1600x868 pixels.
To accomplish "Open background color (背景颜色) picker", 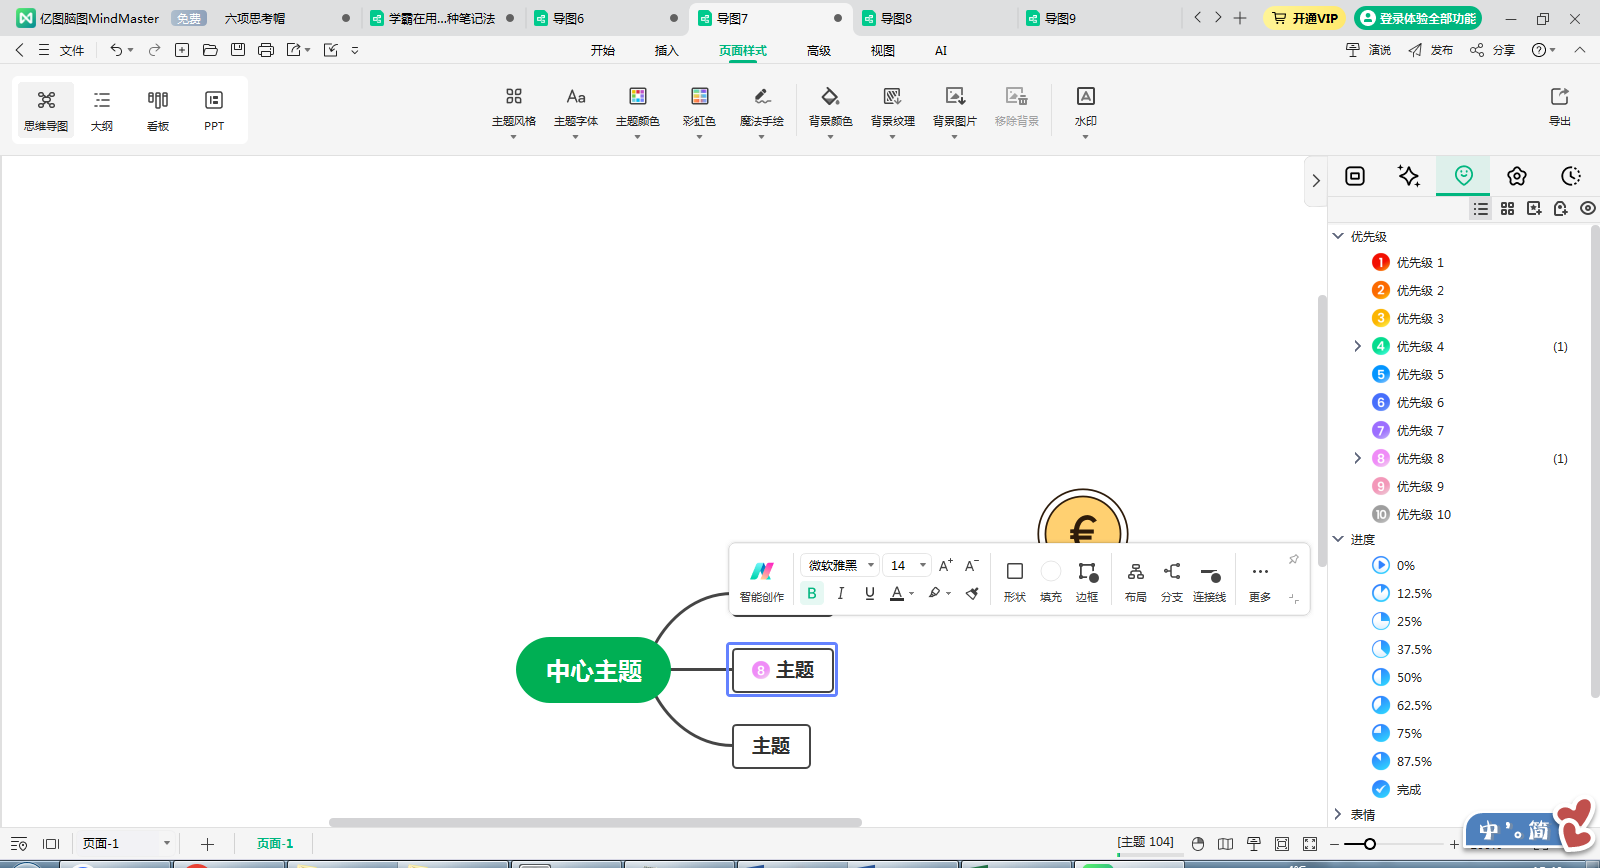I will click(x=830, y=108).
